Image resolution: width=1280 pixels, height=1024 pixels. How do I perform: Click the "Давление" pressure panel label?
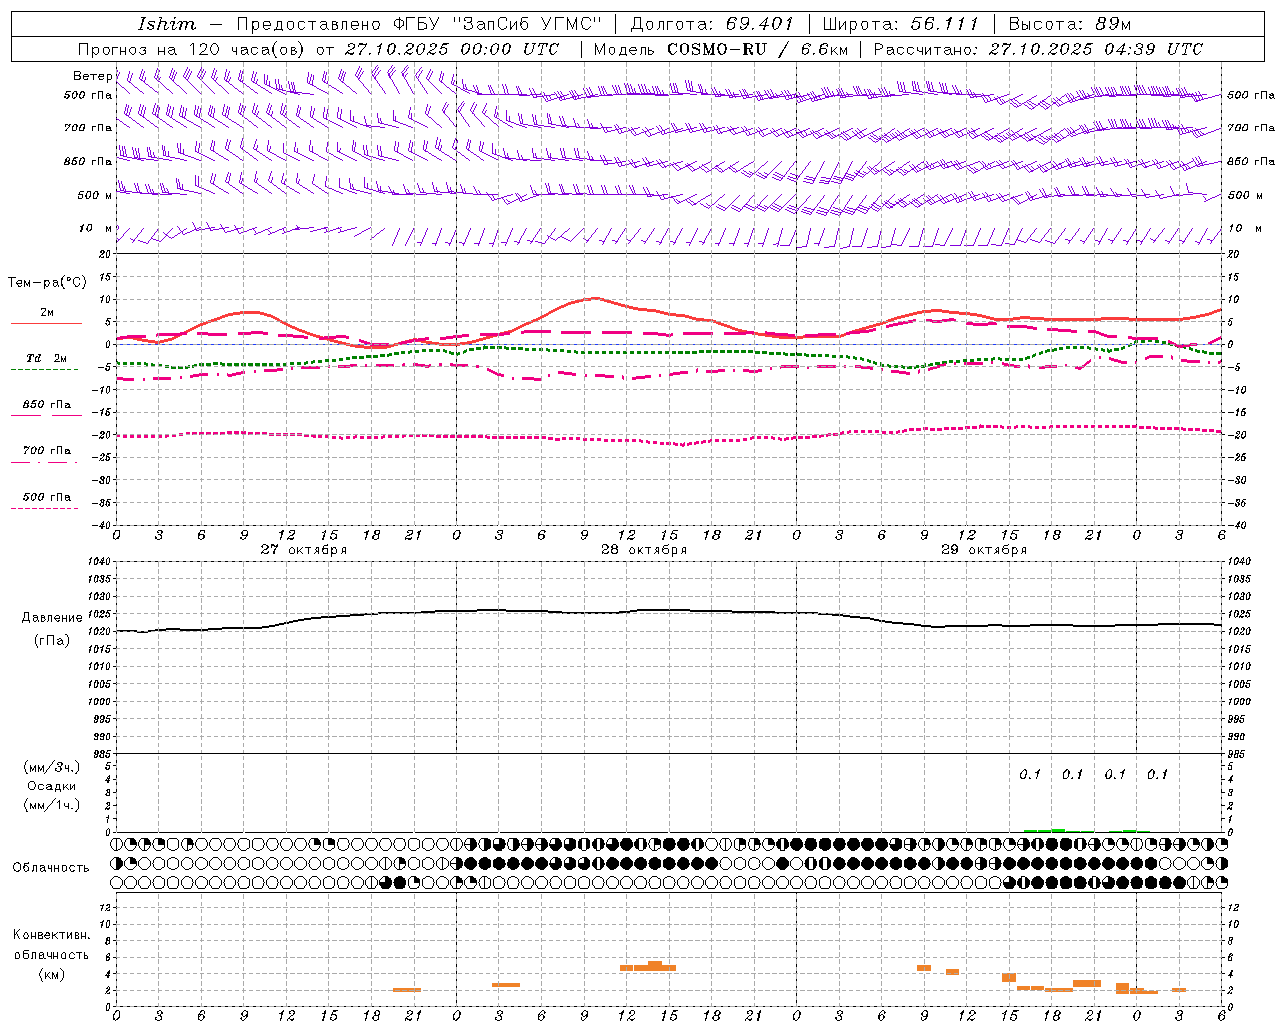52,618
